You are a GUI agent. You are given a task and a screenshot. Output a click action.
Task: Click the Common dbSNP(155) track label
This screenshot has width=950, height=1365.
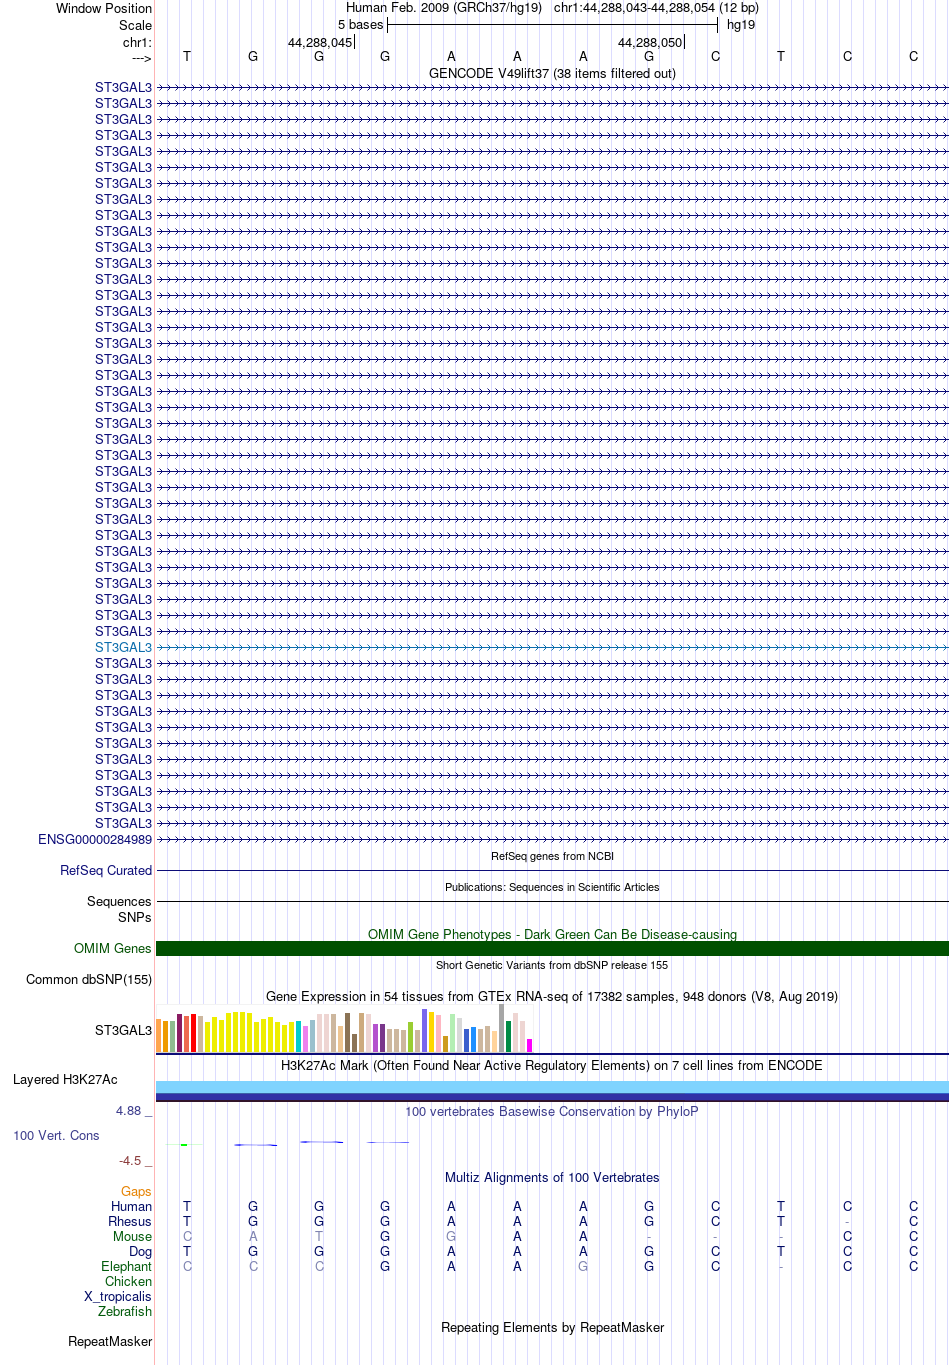(89, 979)
